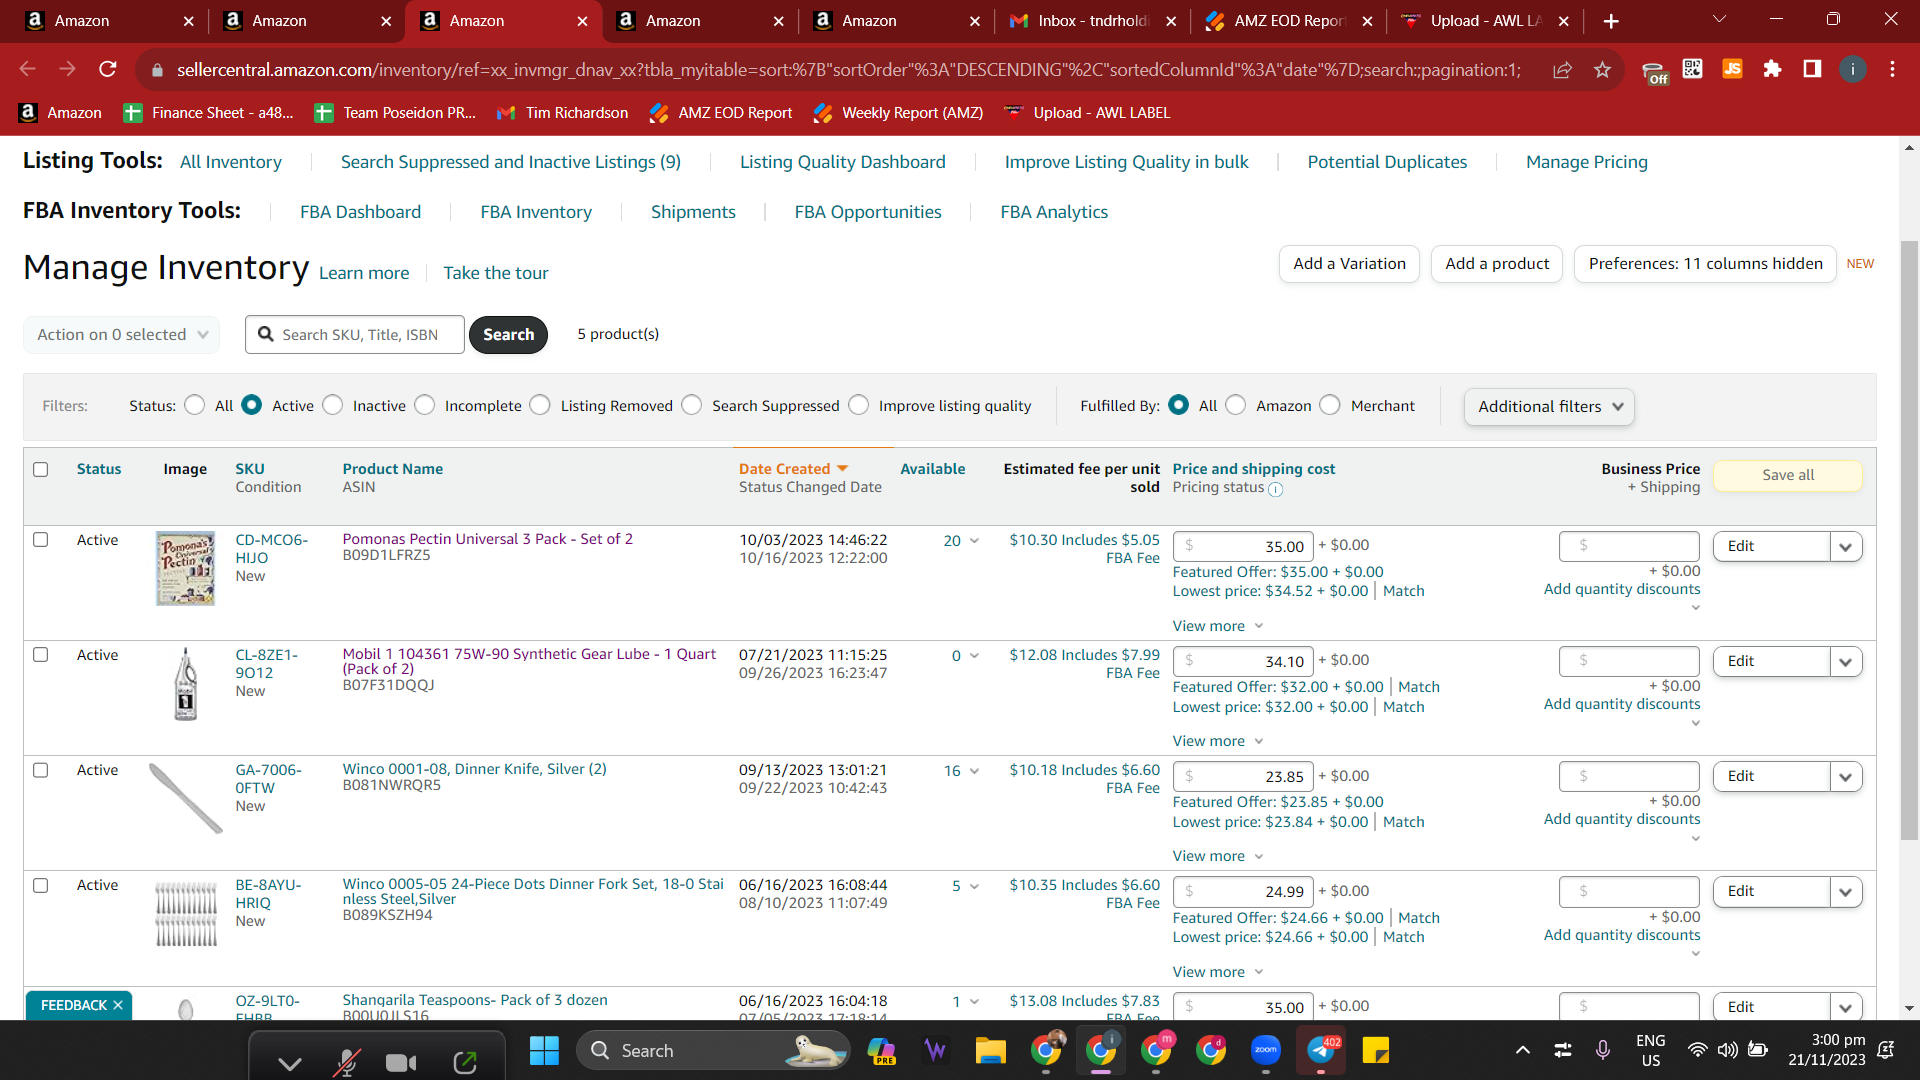Click the Search SKU, Title, ISBN field
1920x1080 pixels.
point(355,335)
